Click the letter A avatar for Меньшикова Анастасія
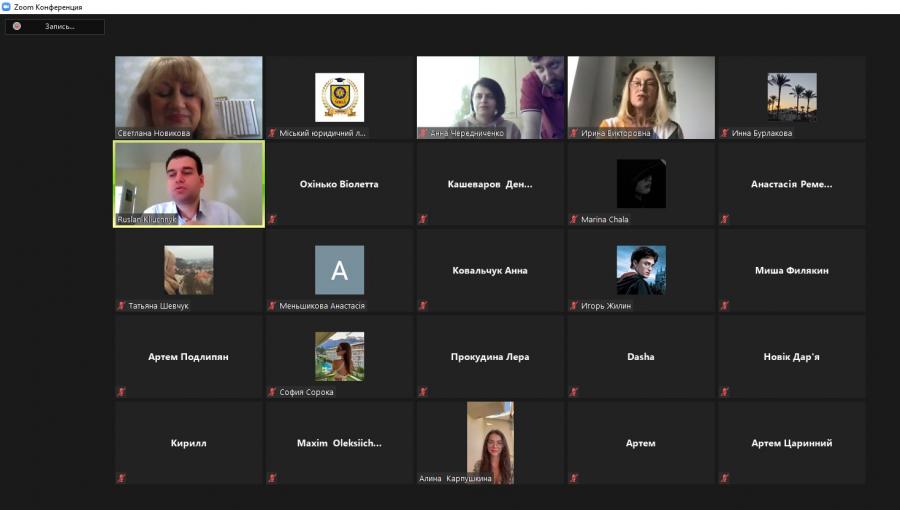 point(340,269)
